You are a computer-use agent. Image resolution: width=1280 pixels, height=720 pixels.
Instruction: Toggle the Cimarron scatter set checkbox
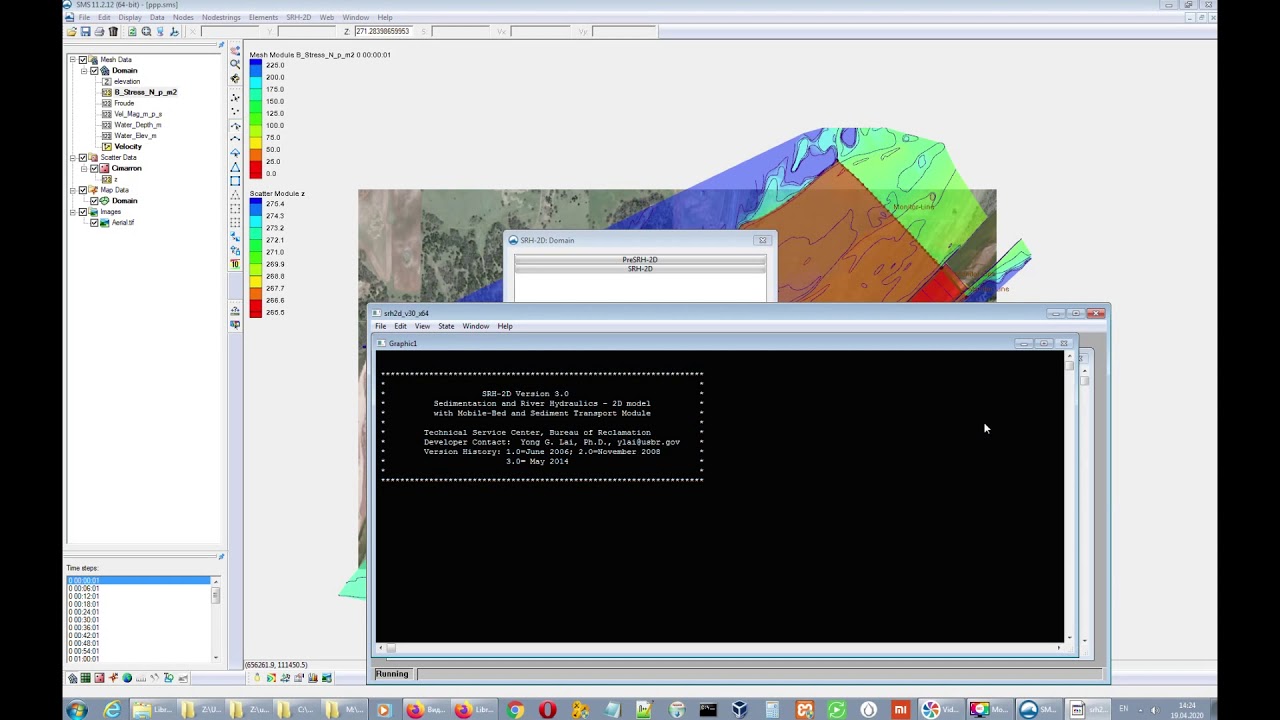click(x=94, y=169)
